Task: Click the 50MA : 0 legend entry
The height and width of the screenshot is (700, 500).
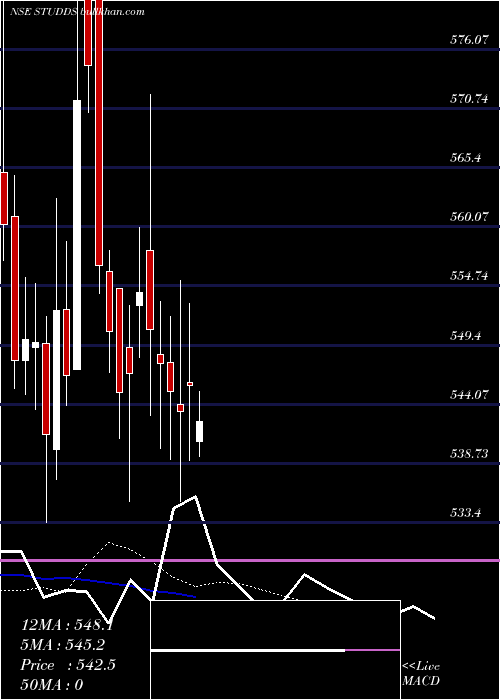Action: point(52,684)
